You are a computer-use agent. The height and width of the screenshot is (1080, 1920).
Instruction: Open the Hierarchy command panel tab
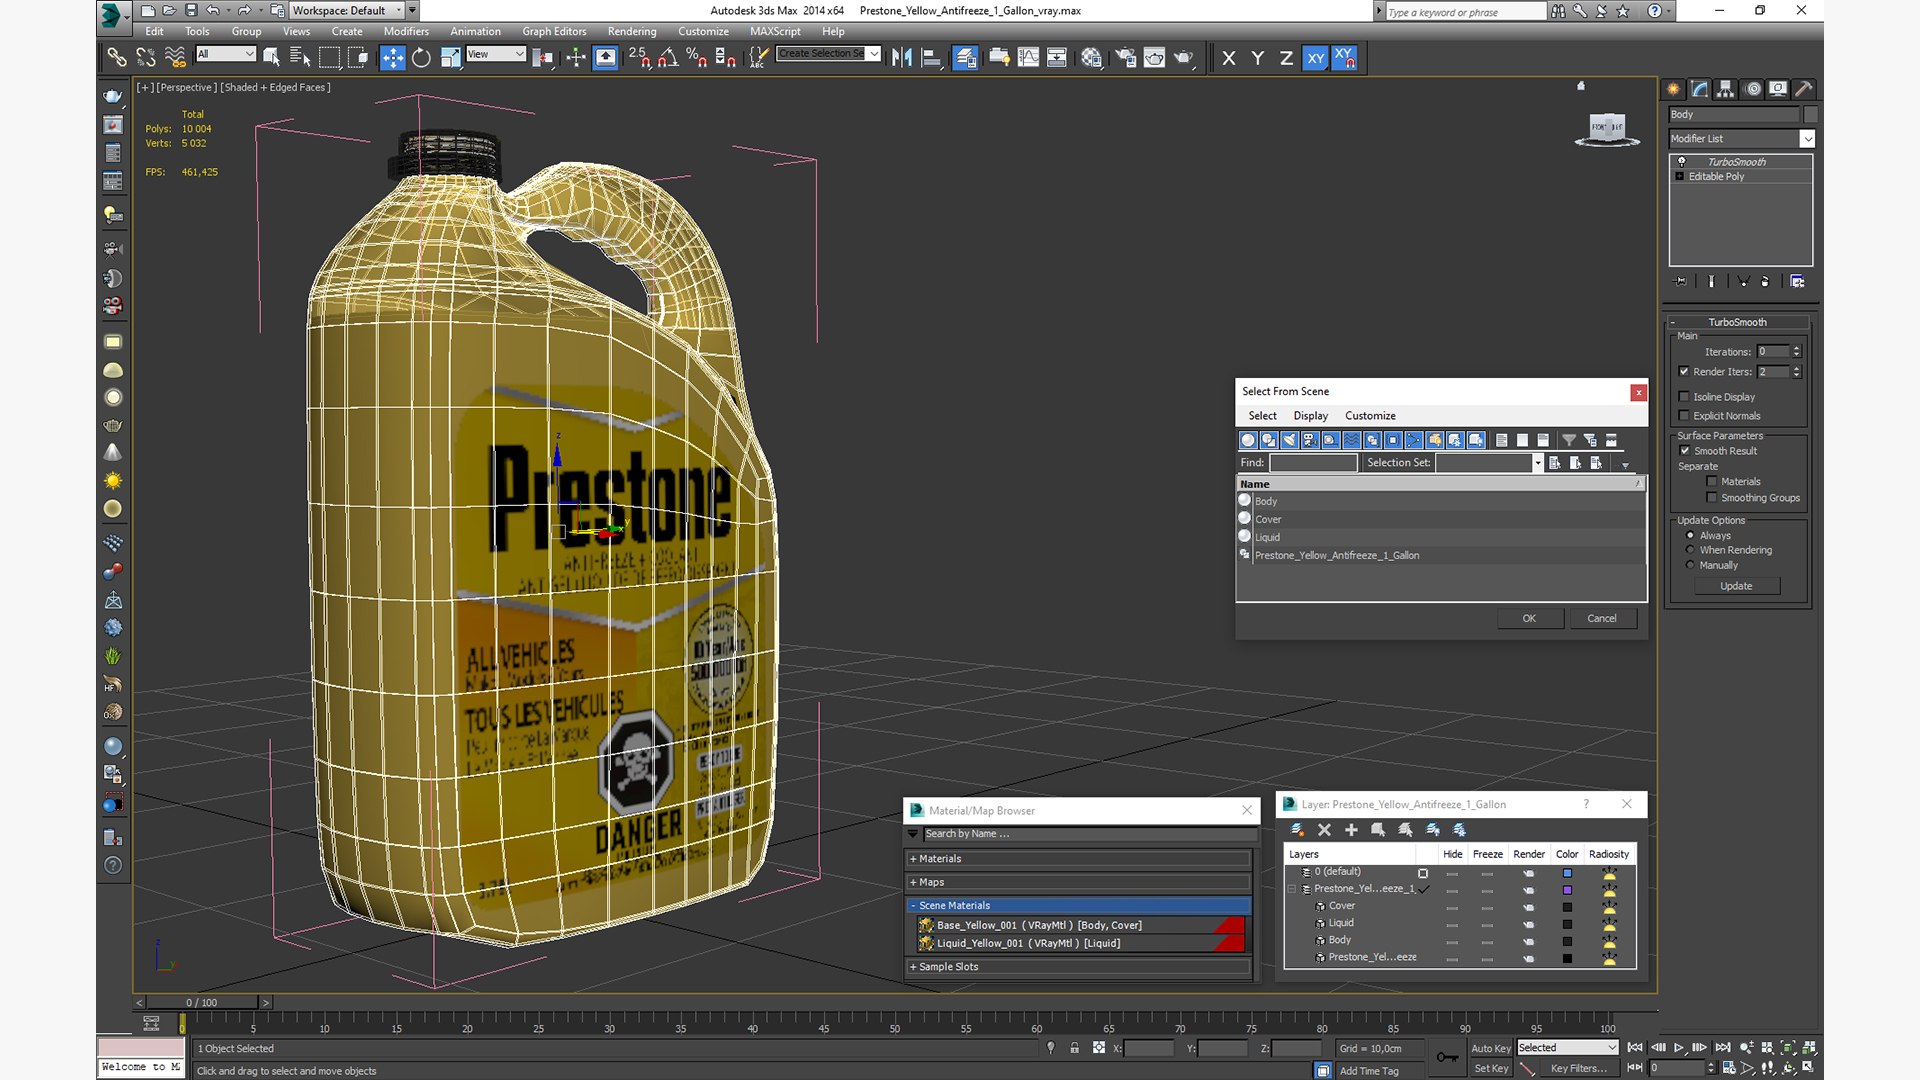(1725, 89)
